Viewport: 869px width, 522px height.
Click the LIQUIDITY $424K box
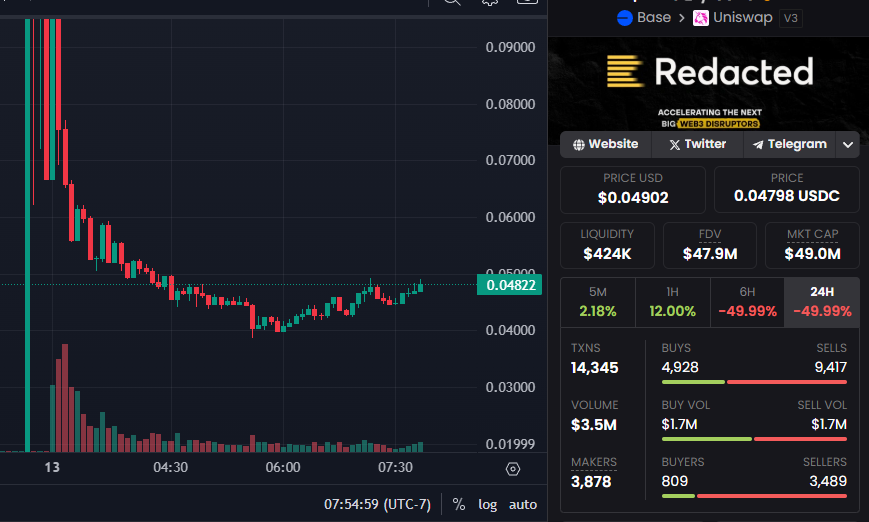point(607,245)
